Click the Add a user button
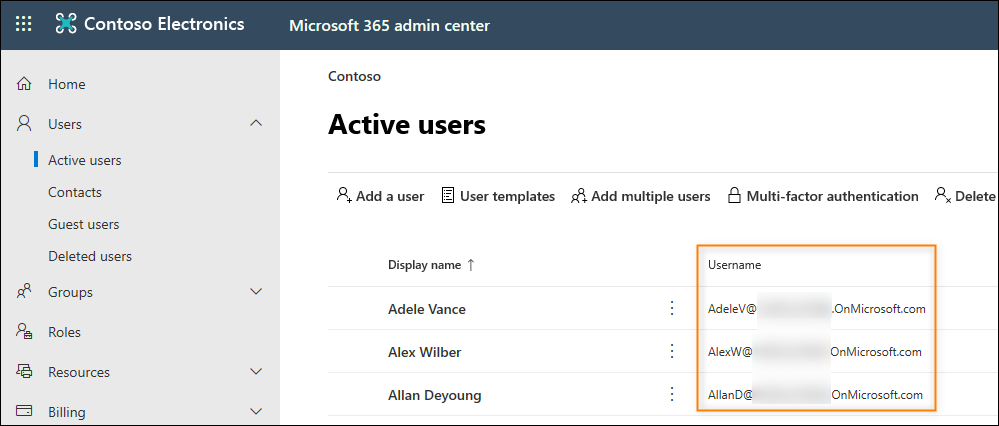999x426 pixels. point(380,196)
